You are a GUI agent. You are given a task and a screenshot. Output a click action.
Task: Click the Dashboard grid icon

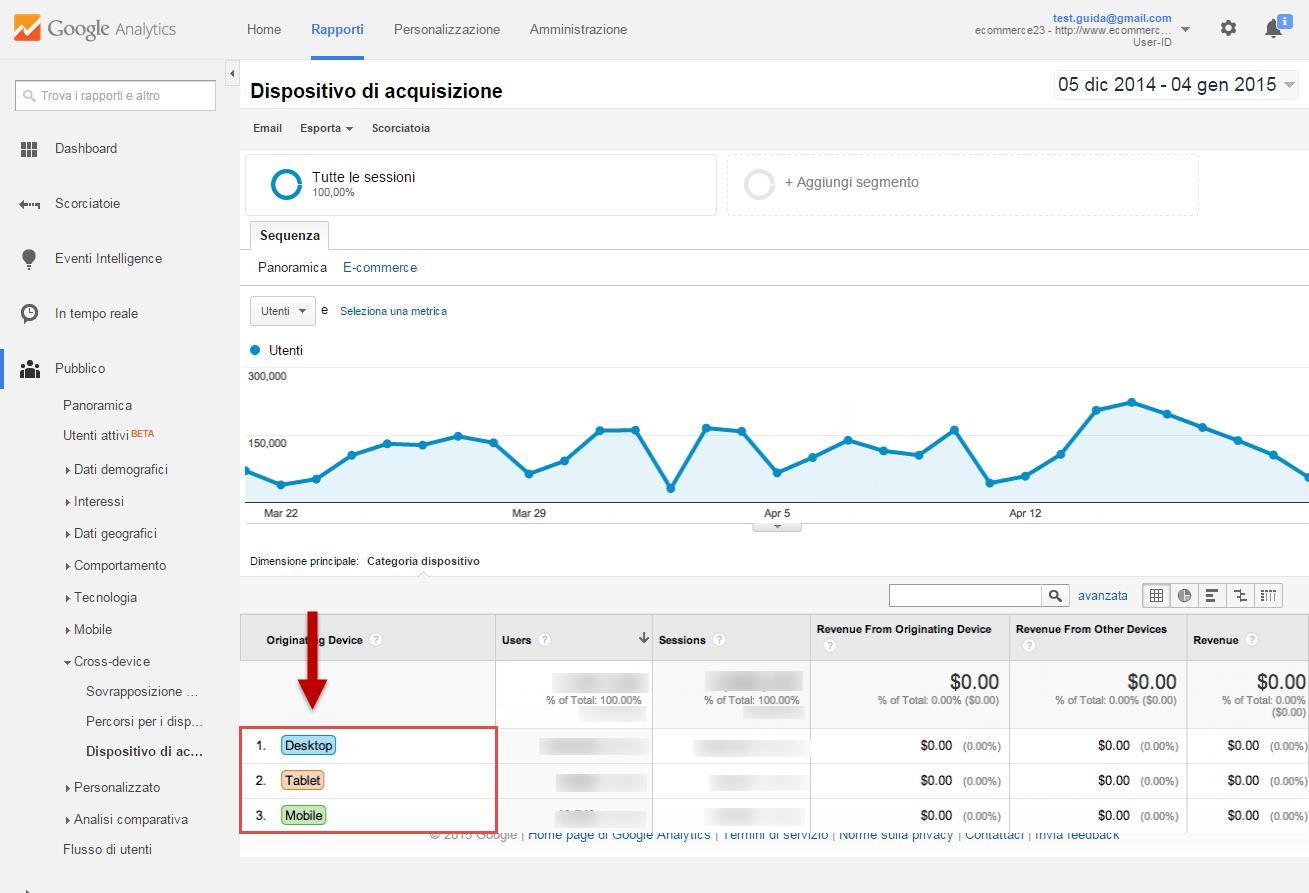[29, 149]
